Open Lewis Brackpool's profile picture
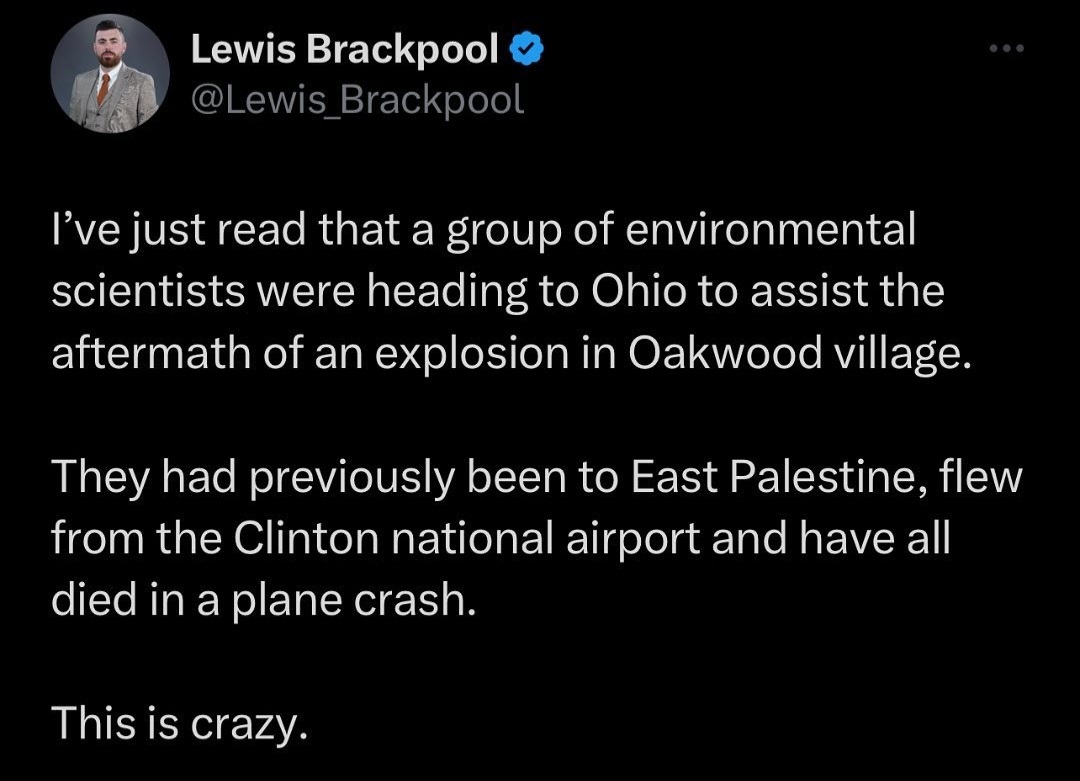 point(110,74)
